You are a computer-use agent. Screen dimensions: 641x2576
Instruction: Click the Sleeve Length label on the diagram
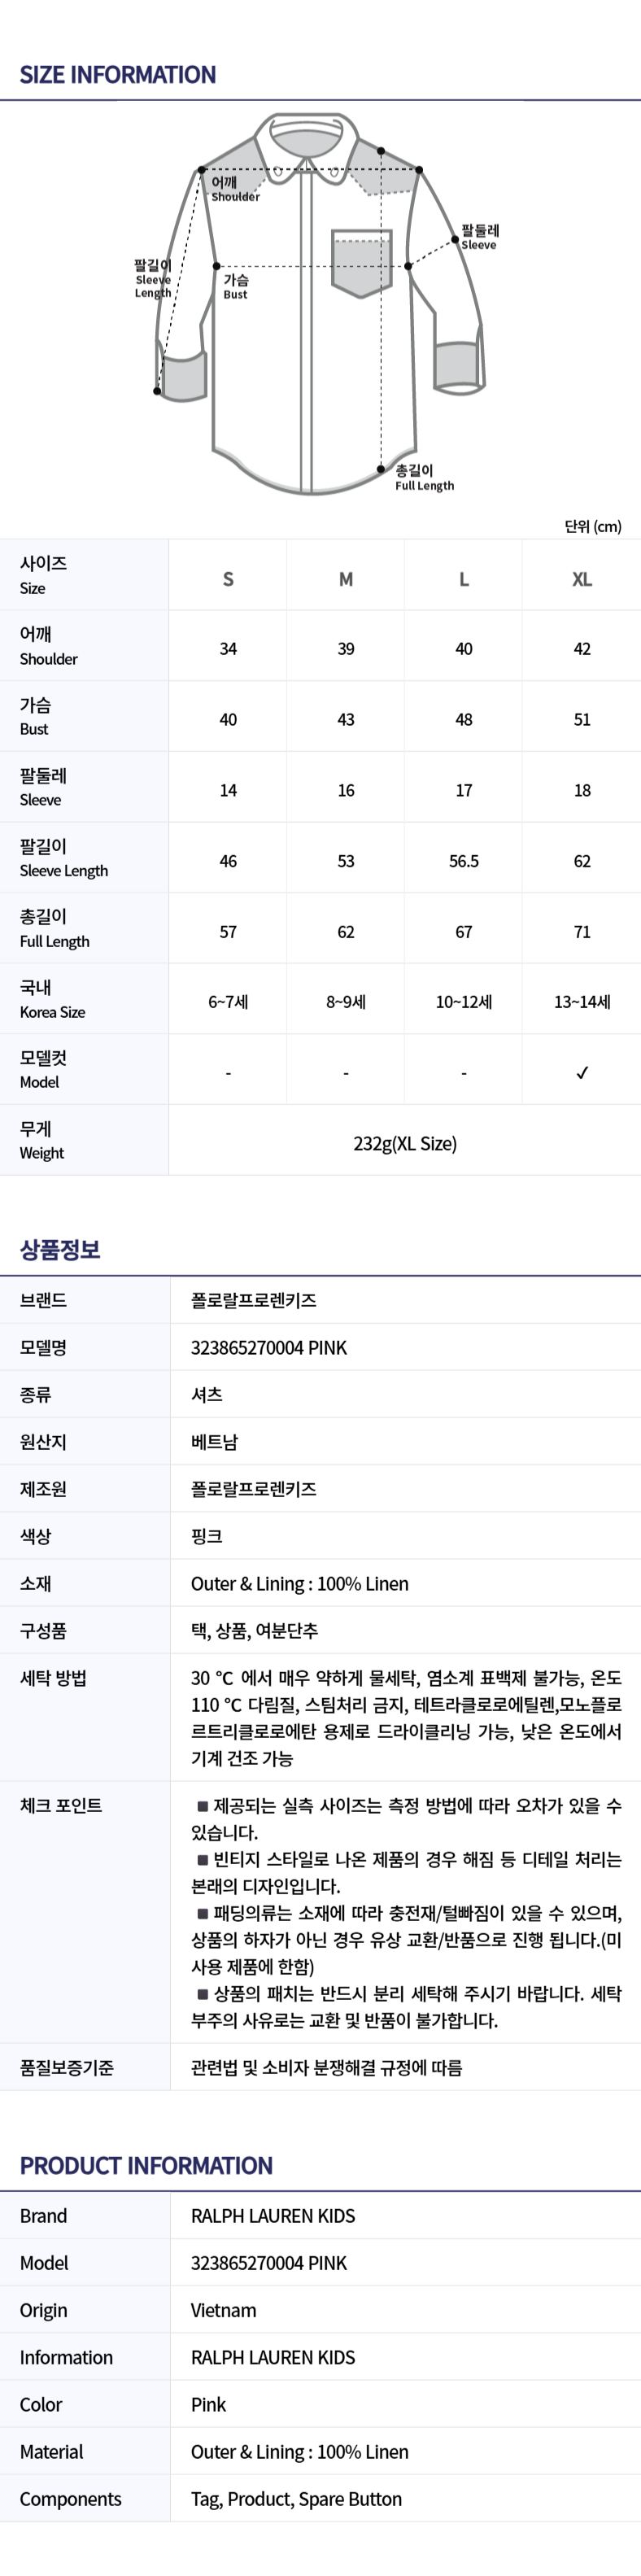tap(153, 279)
